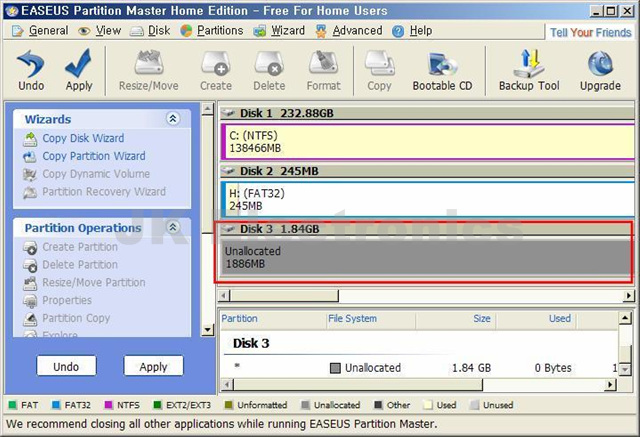Click the Create partition toolbar icon

click(216, 70)
